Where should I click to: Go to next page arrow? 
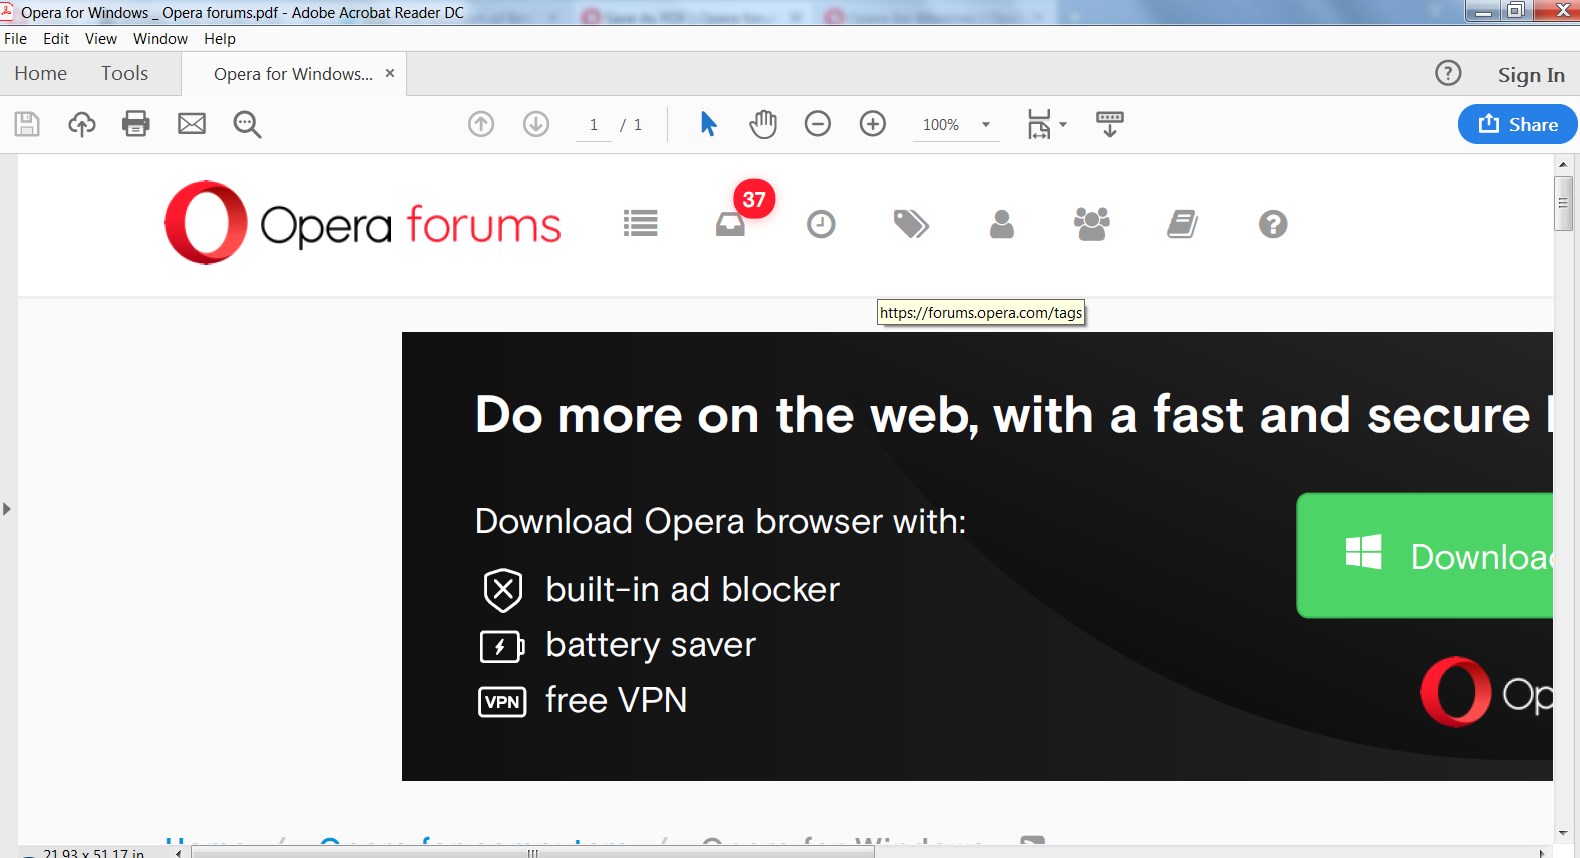536,124
